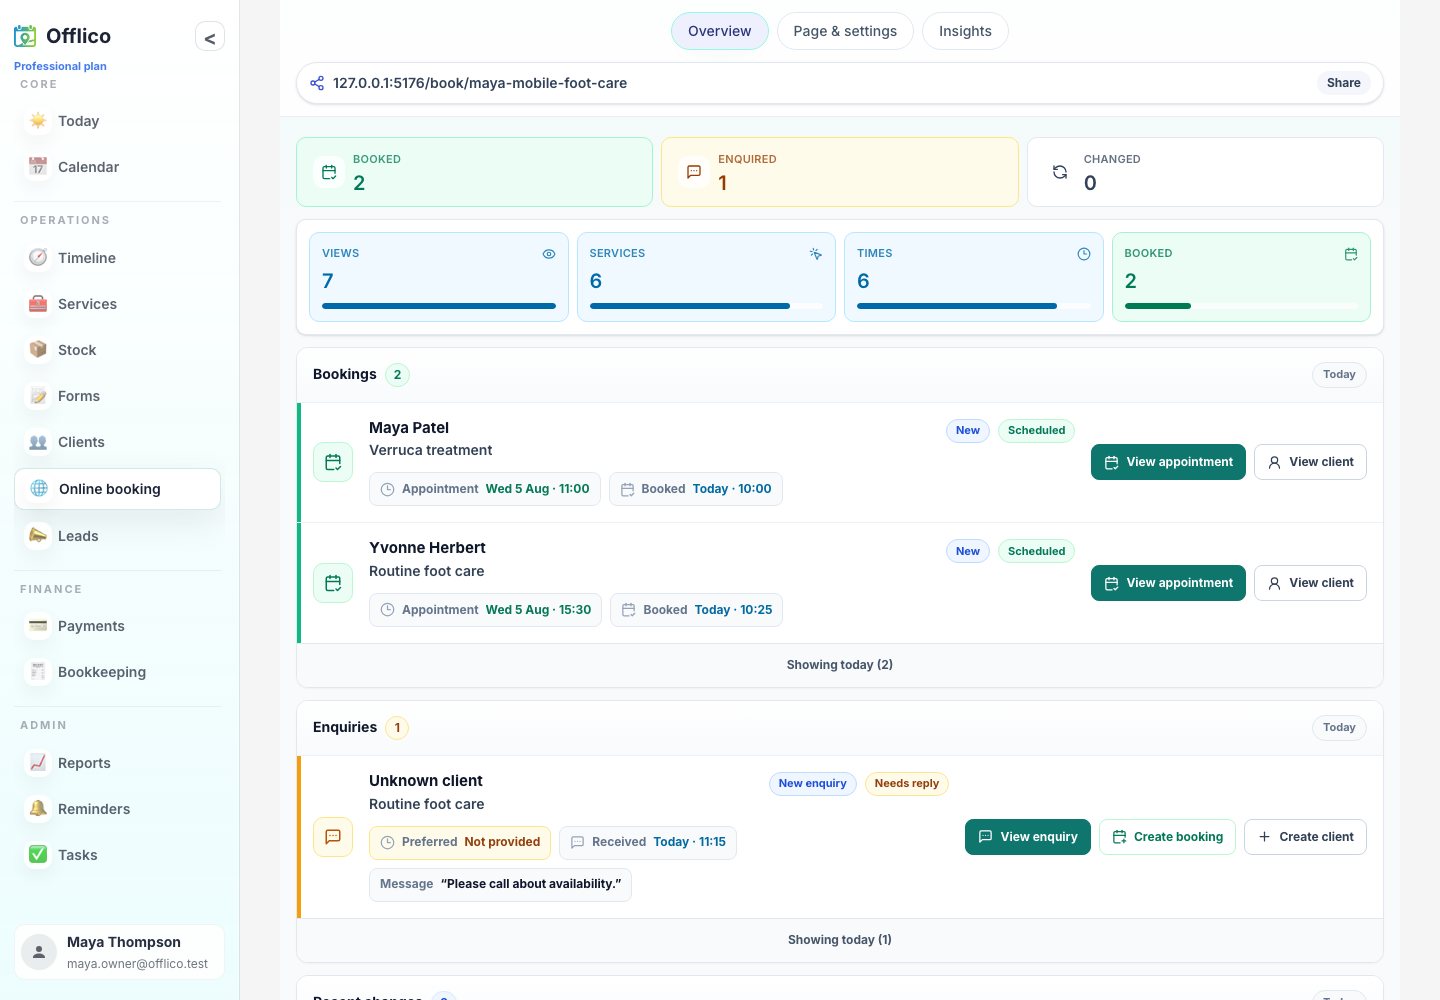Click the Offlico logo icon

pyautogui.click(x=25, y=36)
